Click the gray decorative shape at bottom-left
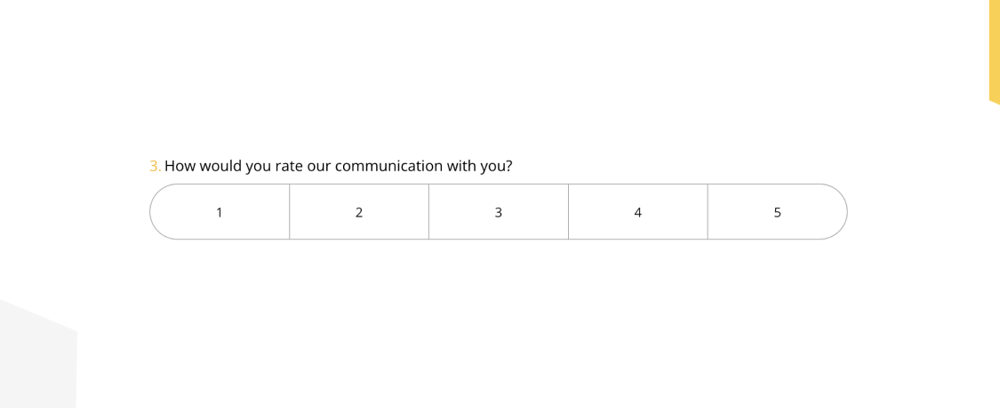 tap(35, 360)
